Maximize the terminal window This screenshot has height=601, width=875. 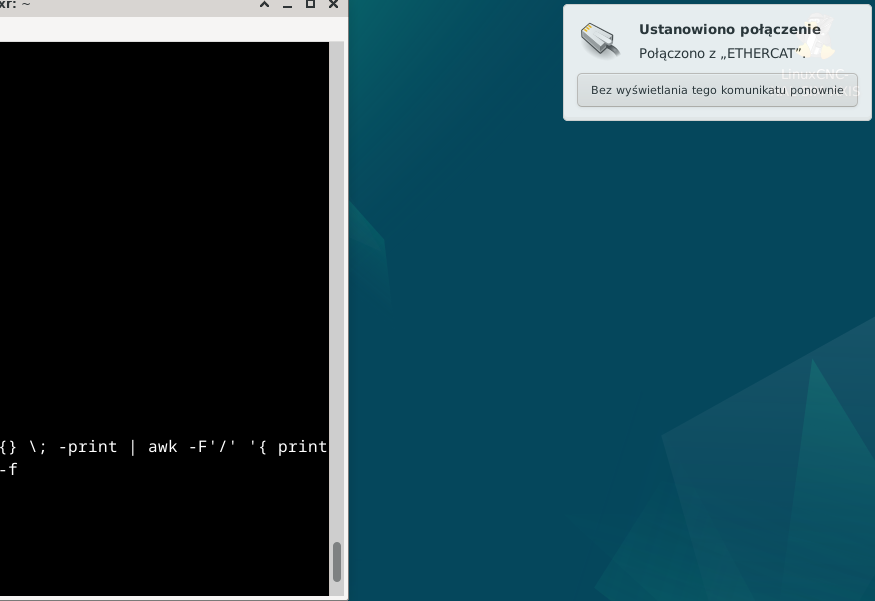coord(311,5)
